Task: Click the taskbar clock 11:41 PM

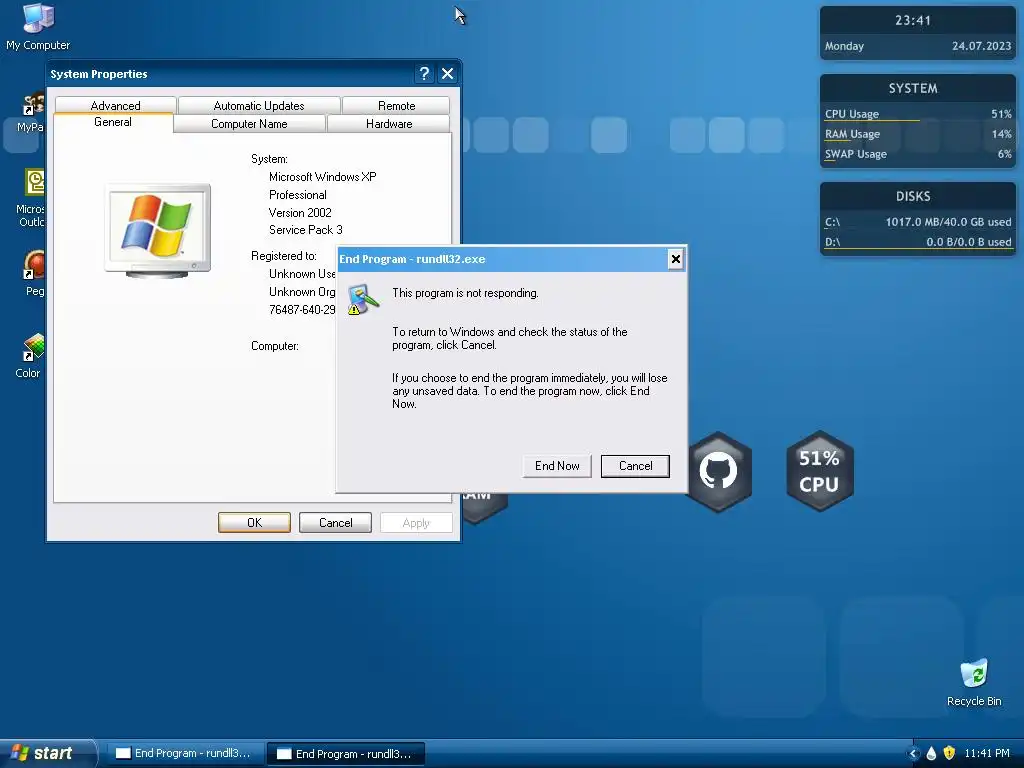Action: [x=987, y=753]
